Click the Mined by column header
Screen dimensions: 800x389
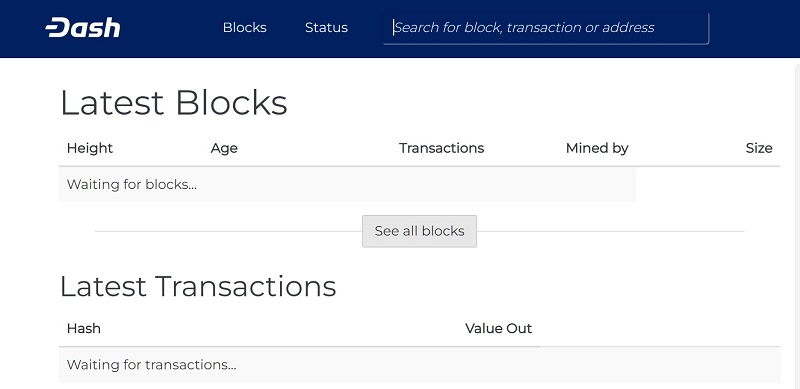(597, 149)
